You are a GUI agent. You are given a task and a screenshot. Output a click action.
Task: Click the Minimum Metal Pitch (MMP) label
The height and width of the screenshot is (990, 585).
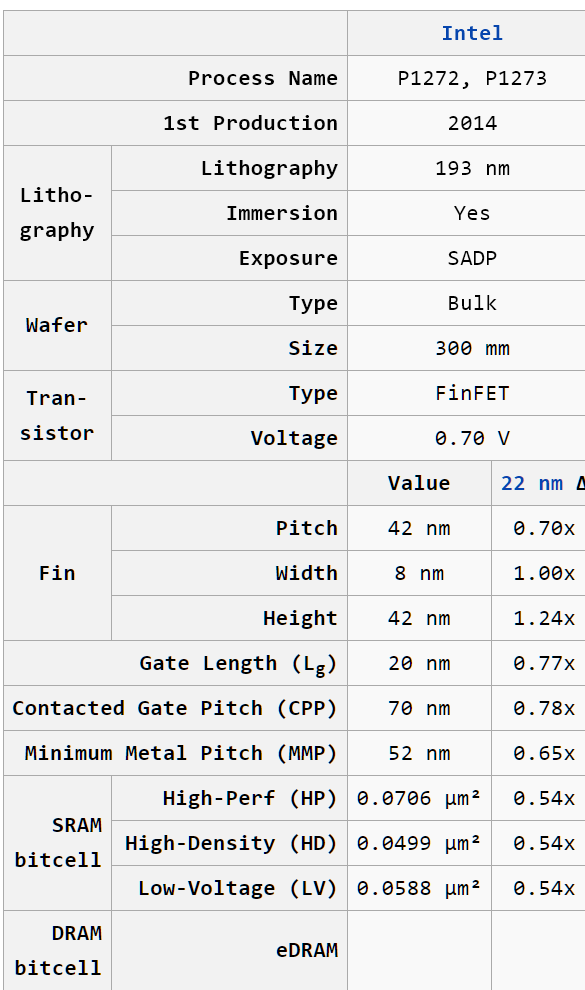181,753
